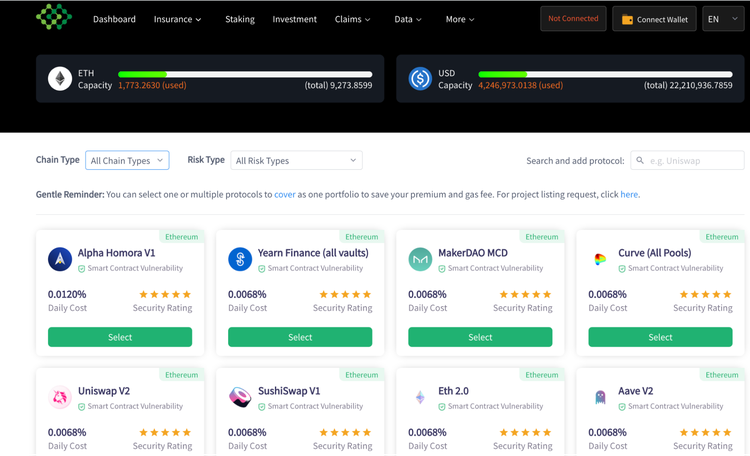The width and height of the screenshot is (750, 456).
Task: Click the Eth 2.0 logo icon
Action: (420, 397)
